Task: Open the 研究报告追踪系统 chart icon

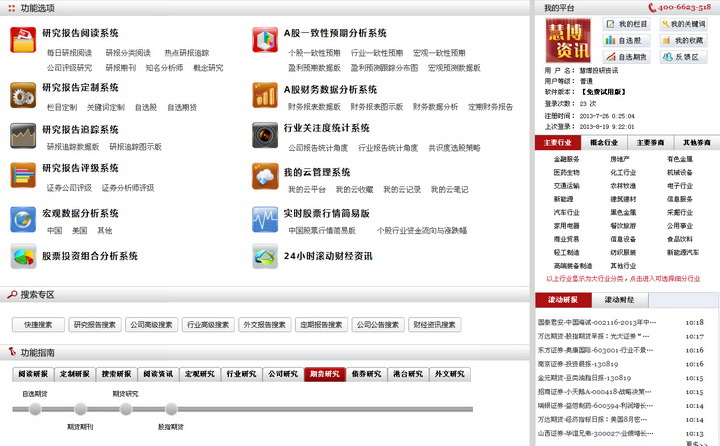Action: [x=23, y=135]
